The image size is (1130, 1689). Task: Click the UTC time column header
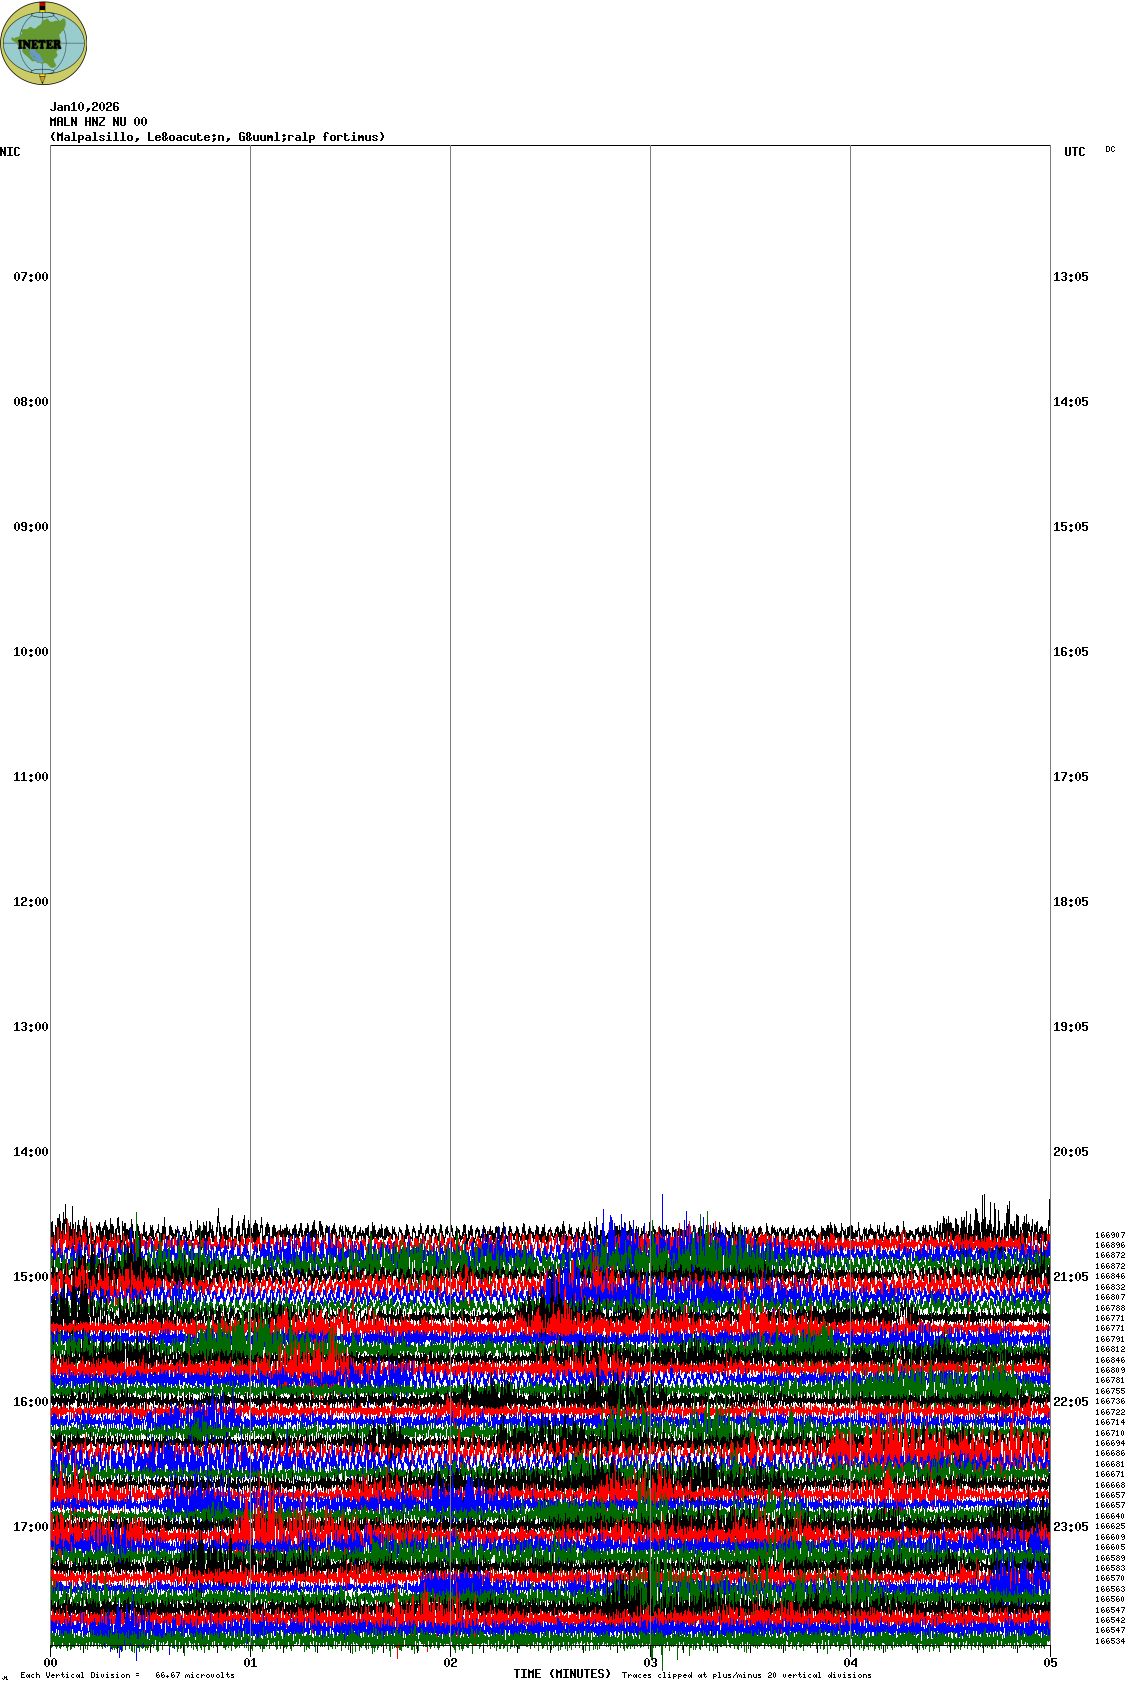pos(1074,152)
